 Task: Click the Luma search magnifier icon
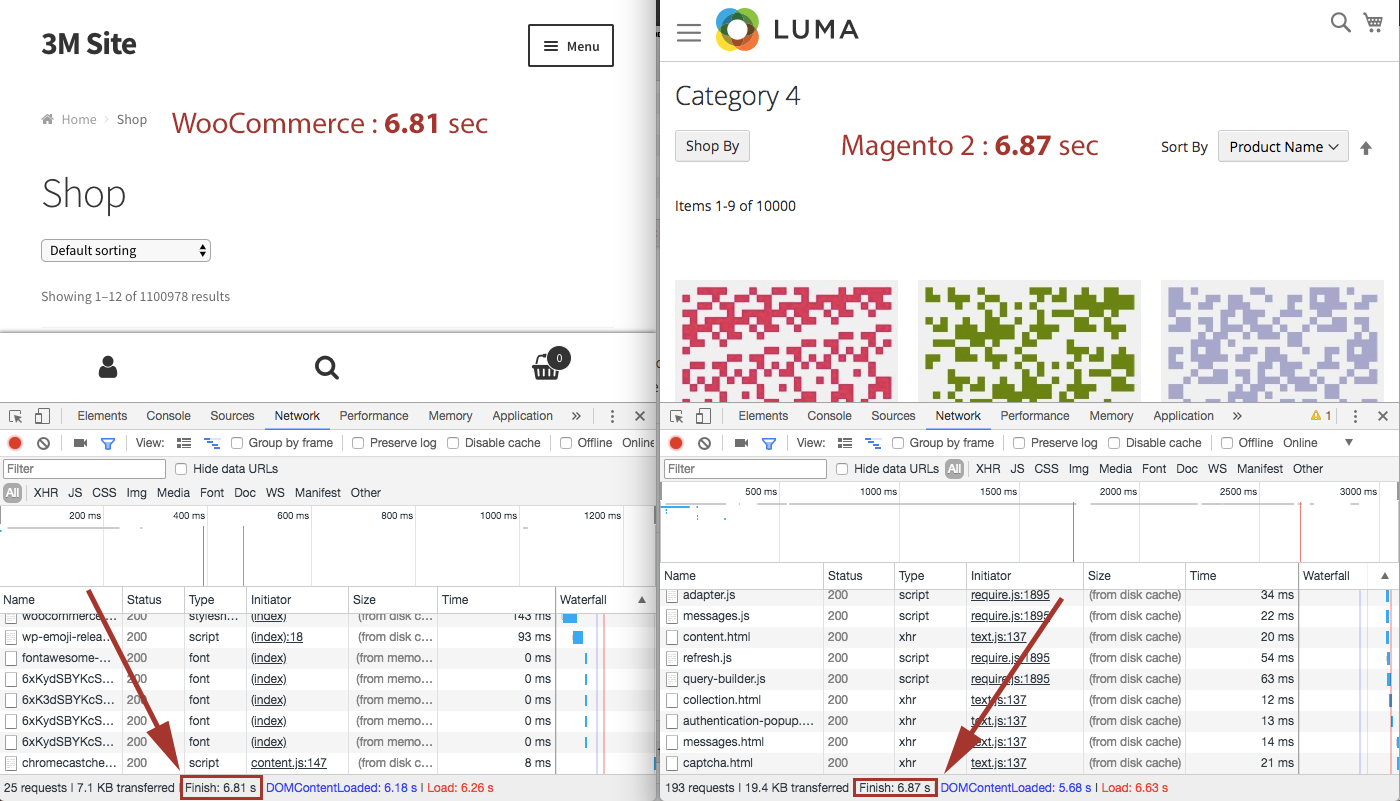point(1340,22)
